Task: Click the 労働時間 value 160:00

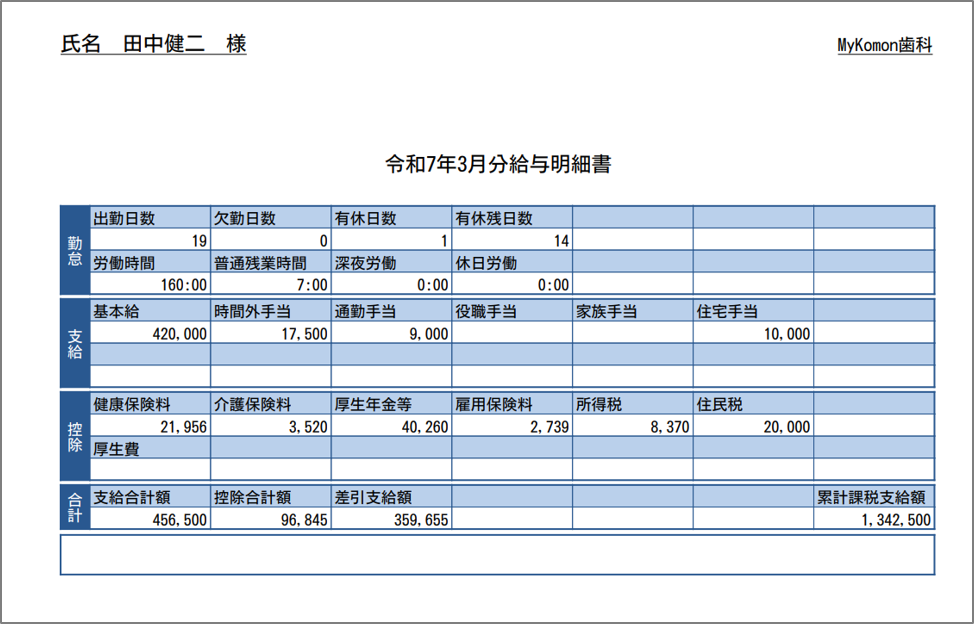Action: click(x=183, y=285)
